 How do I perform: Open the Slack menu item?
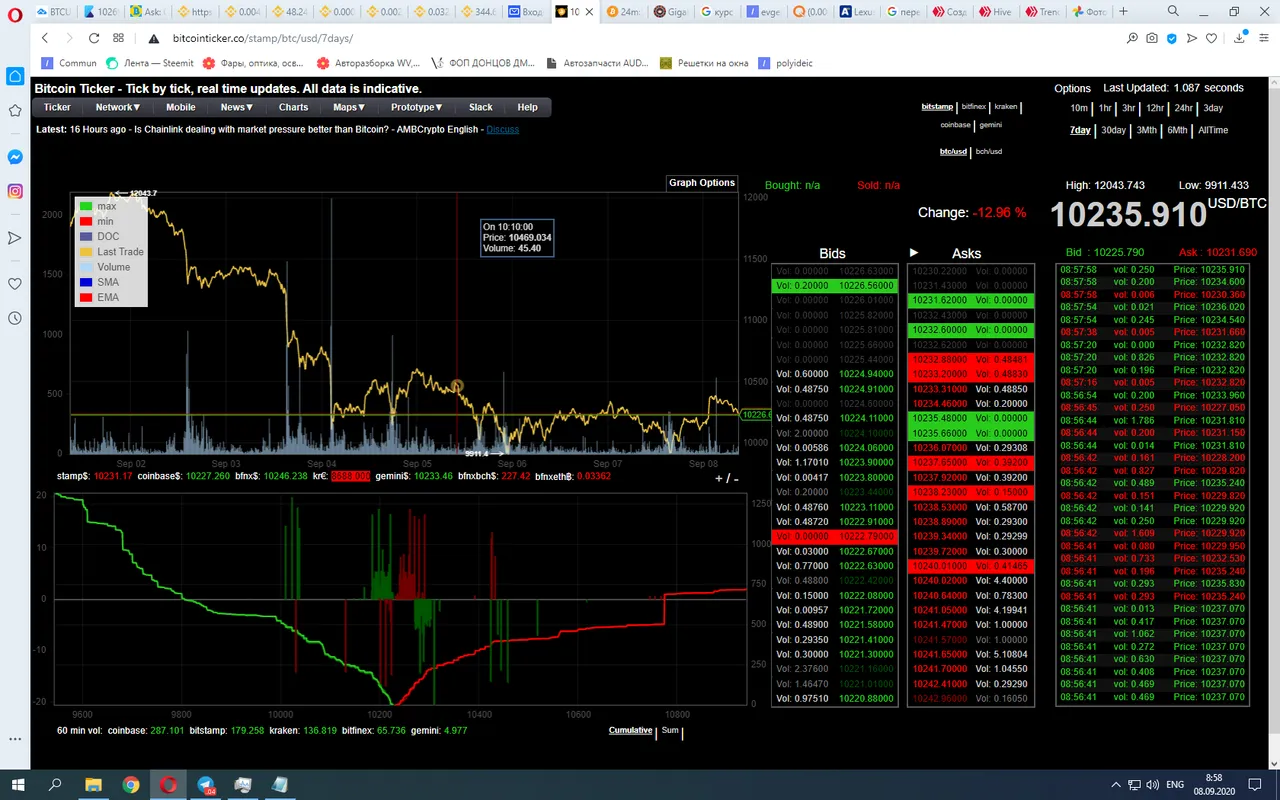point(481,107)
